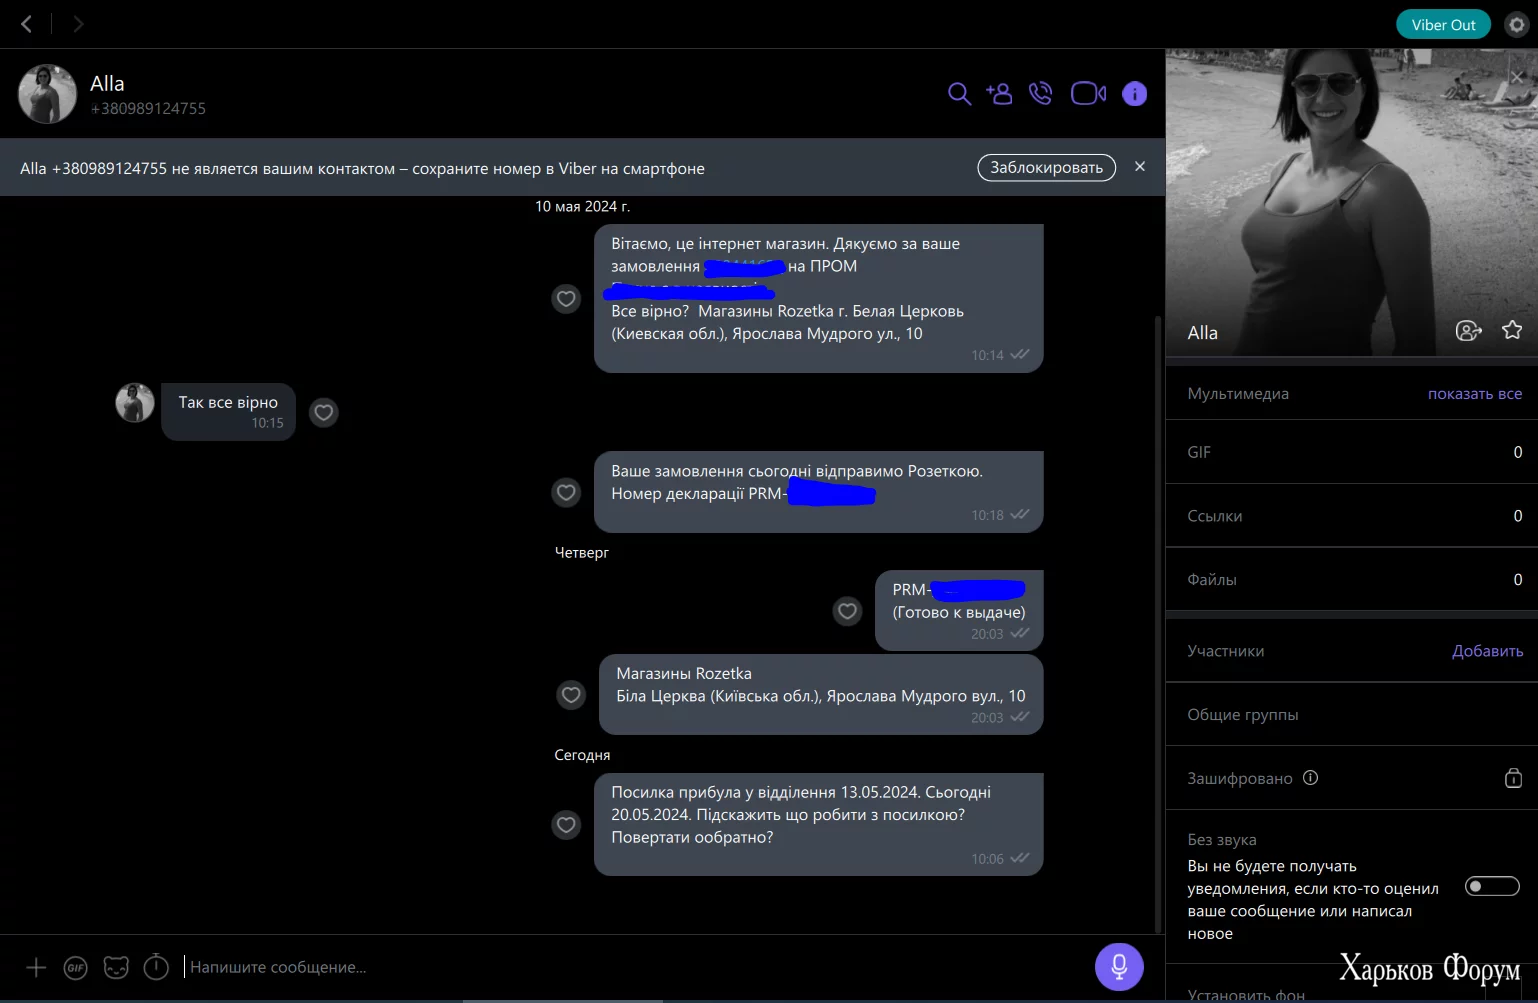Start a video call with Alla

(1088, 94)
